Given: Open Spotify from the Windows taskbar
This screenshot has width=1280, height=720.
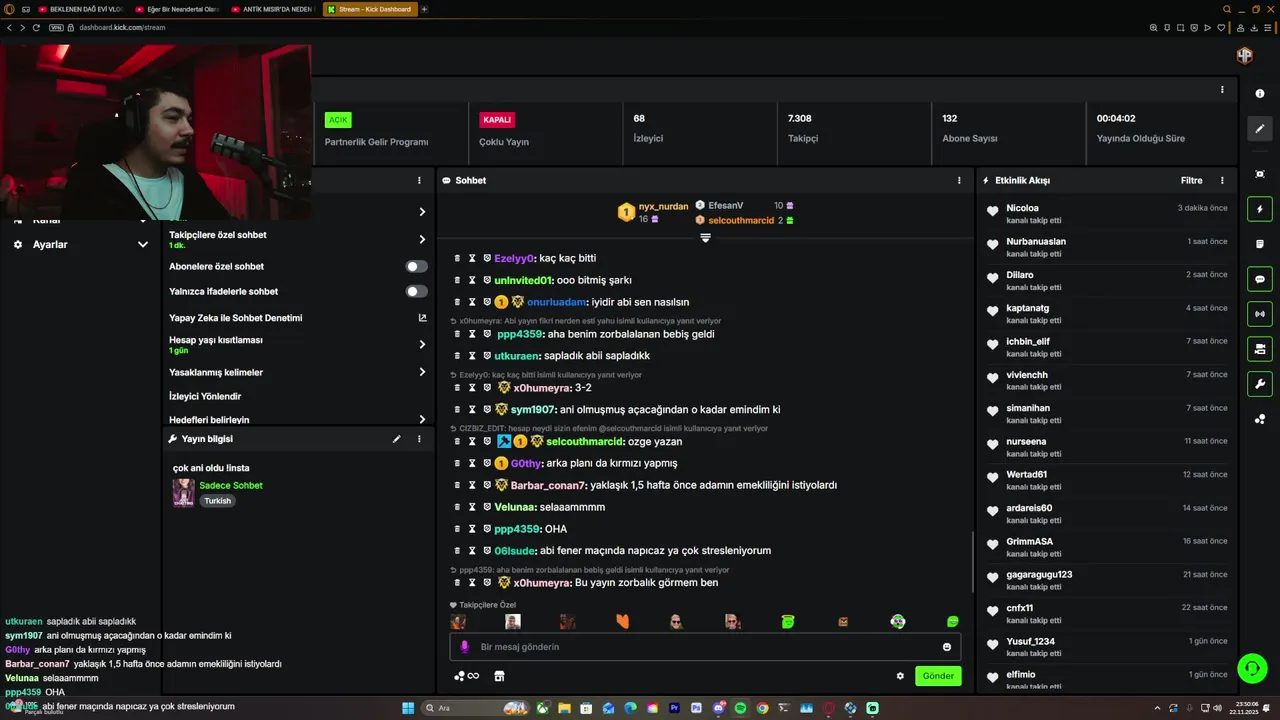Looking at the screenshot, I should coord(740,708).
